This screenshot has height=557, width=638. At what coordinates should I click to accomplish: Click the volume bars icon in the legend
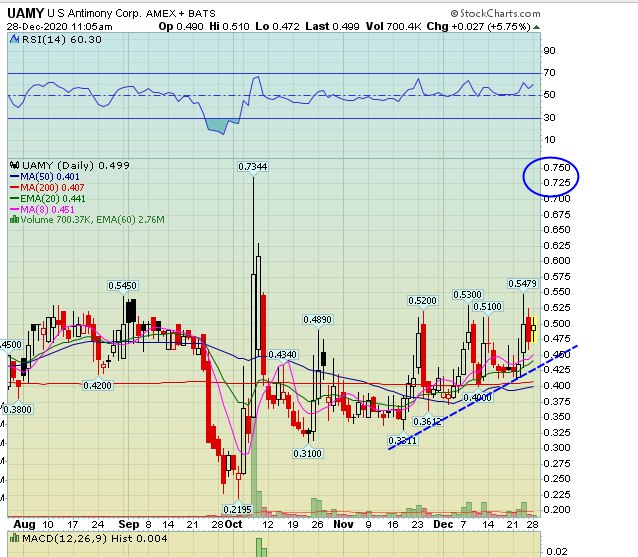pos(14,220)
